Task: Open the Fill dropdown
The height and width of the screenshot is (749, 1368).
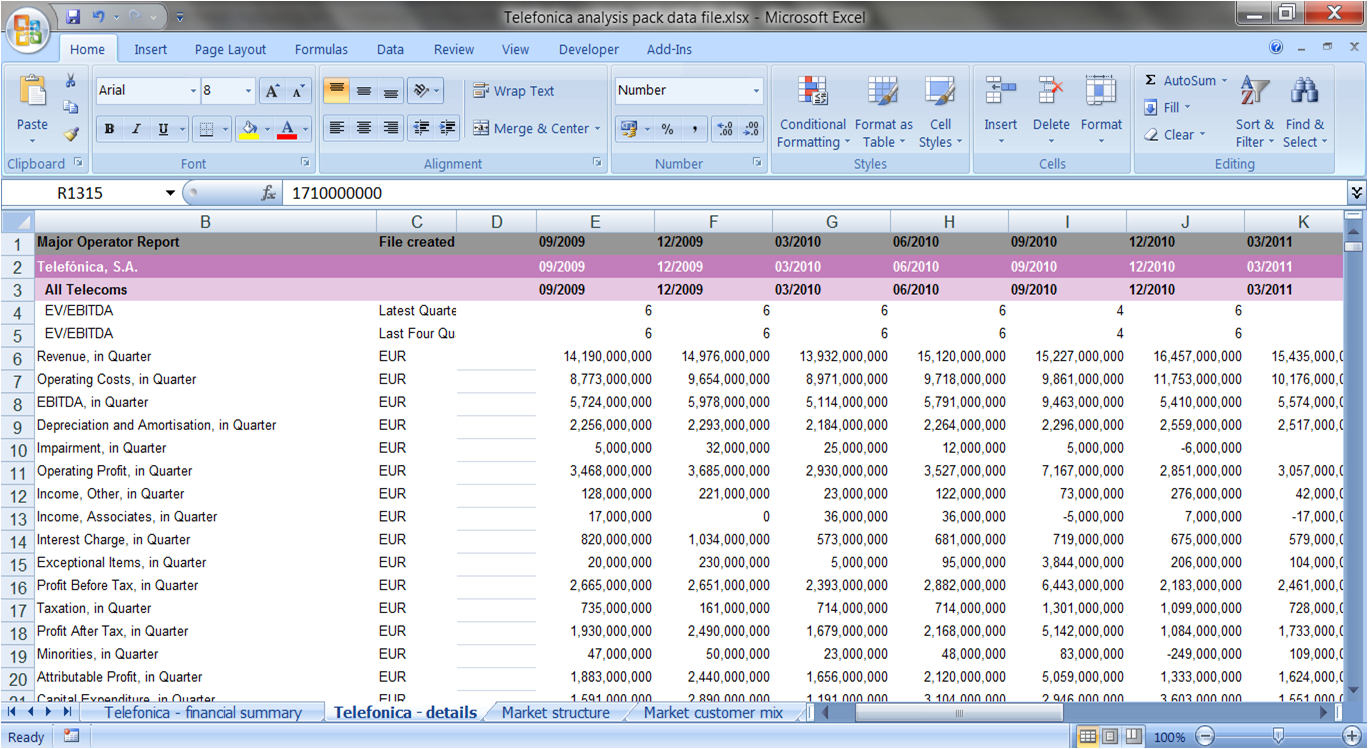Action: point(1166,107)
